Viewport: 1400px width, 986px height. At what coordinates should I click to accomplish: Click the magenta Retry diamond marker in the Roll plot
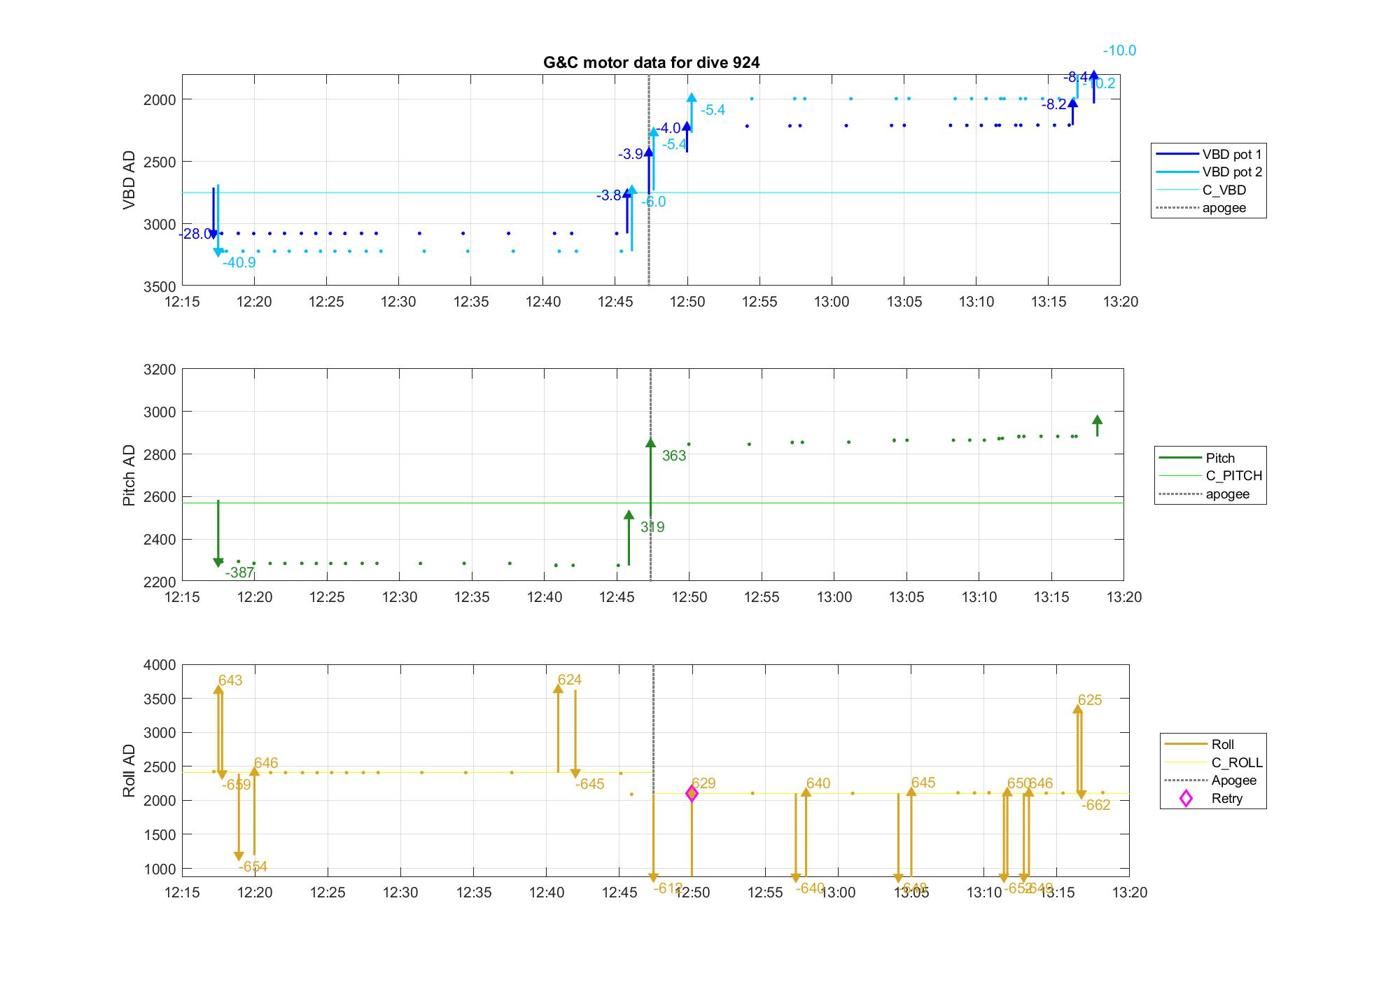click(x=691, y=793)
